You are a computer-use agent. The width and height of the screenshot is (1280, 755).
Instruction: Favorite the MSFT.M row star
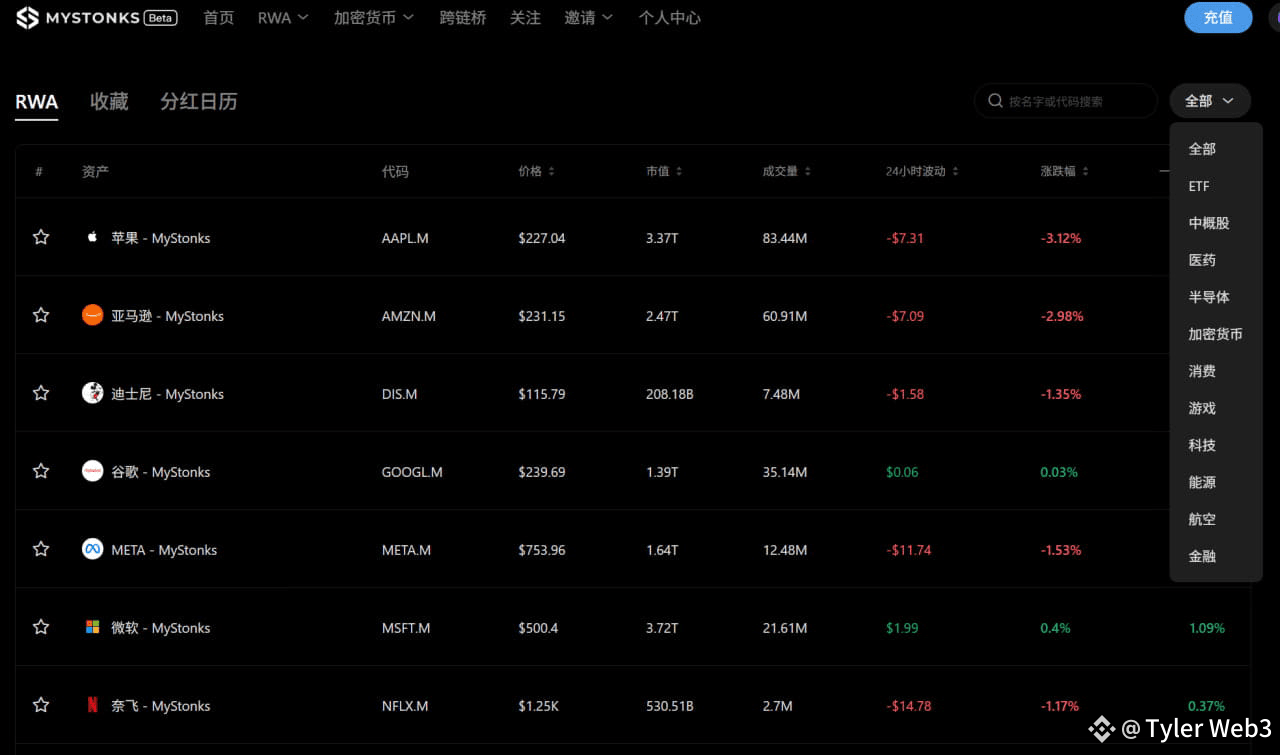[x=41, y=627]
